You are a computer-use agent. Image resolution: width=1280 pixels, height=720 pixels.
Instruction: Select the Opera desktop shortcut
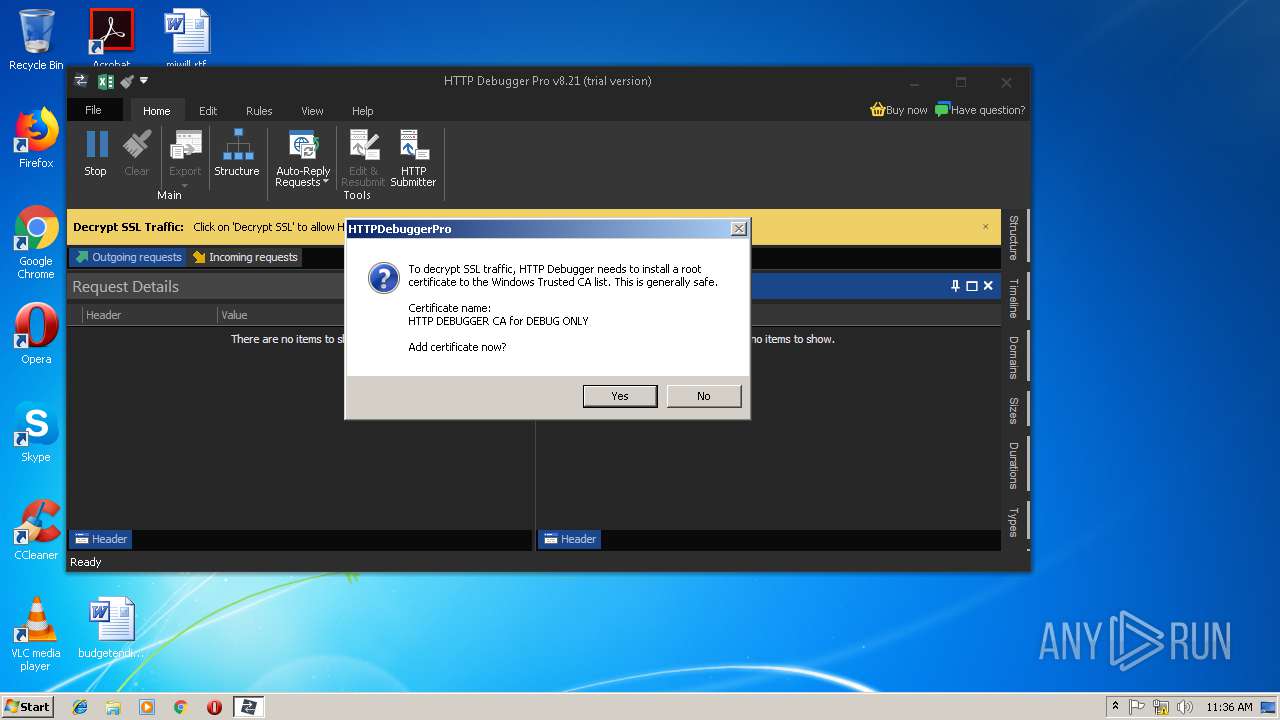36,333
